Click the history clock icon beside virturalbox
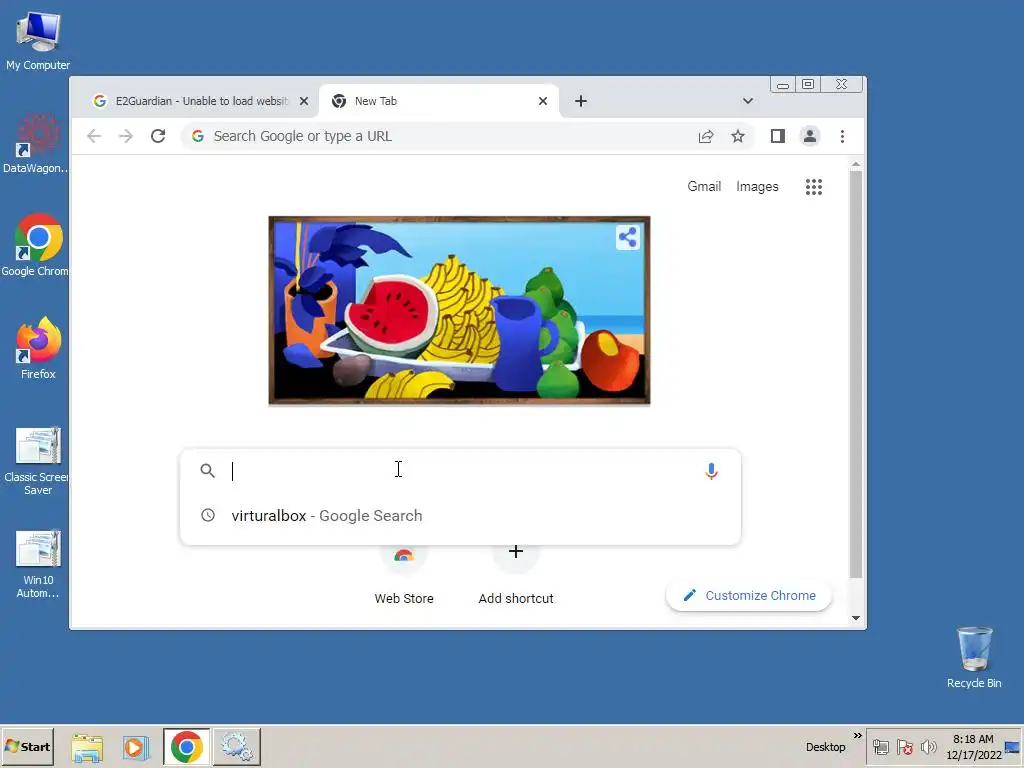Screen dimensions: 1024x768 tap(208, 515)
